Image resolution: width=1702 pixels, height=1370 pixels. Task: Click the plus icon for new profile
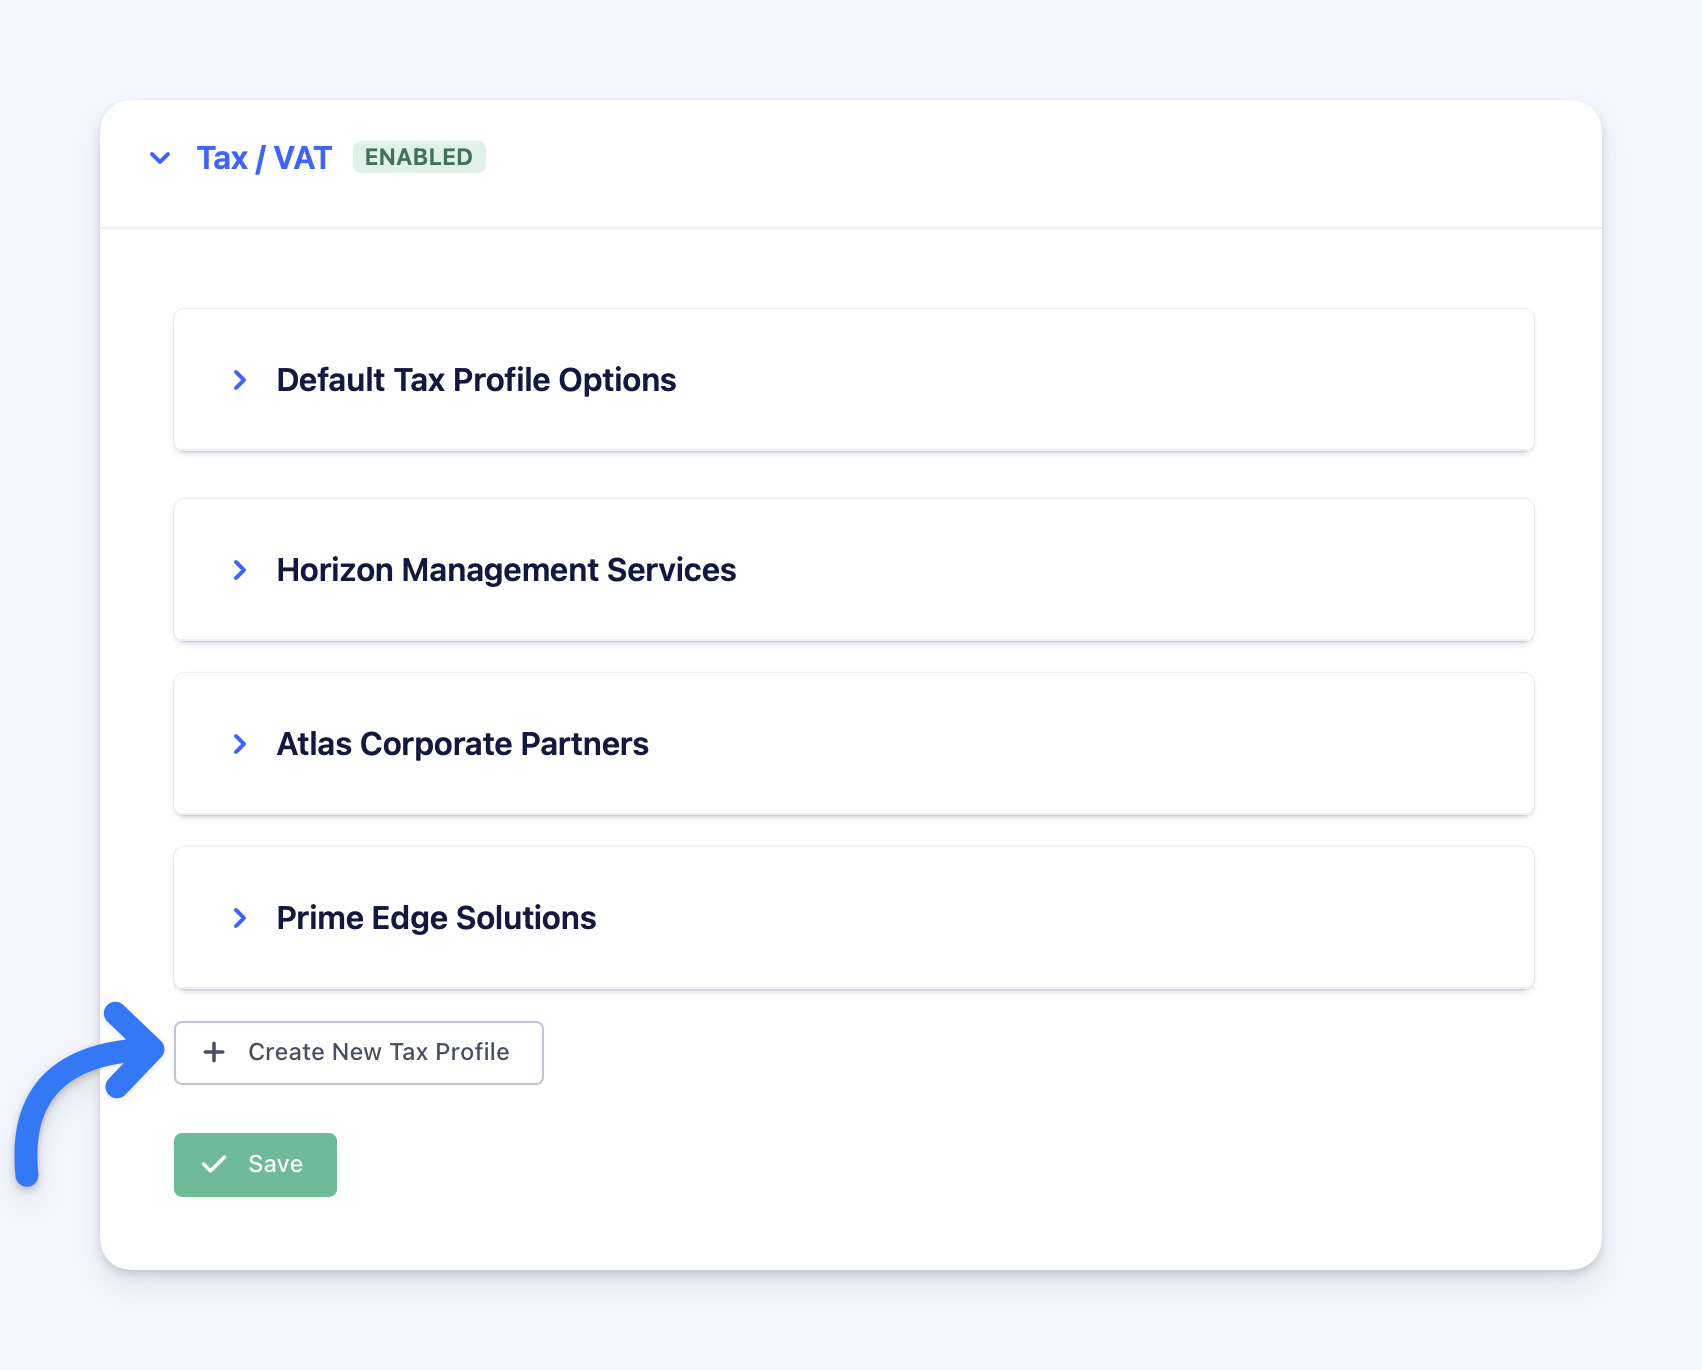click(214, 1052)
